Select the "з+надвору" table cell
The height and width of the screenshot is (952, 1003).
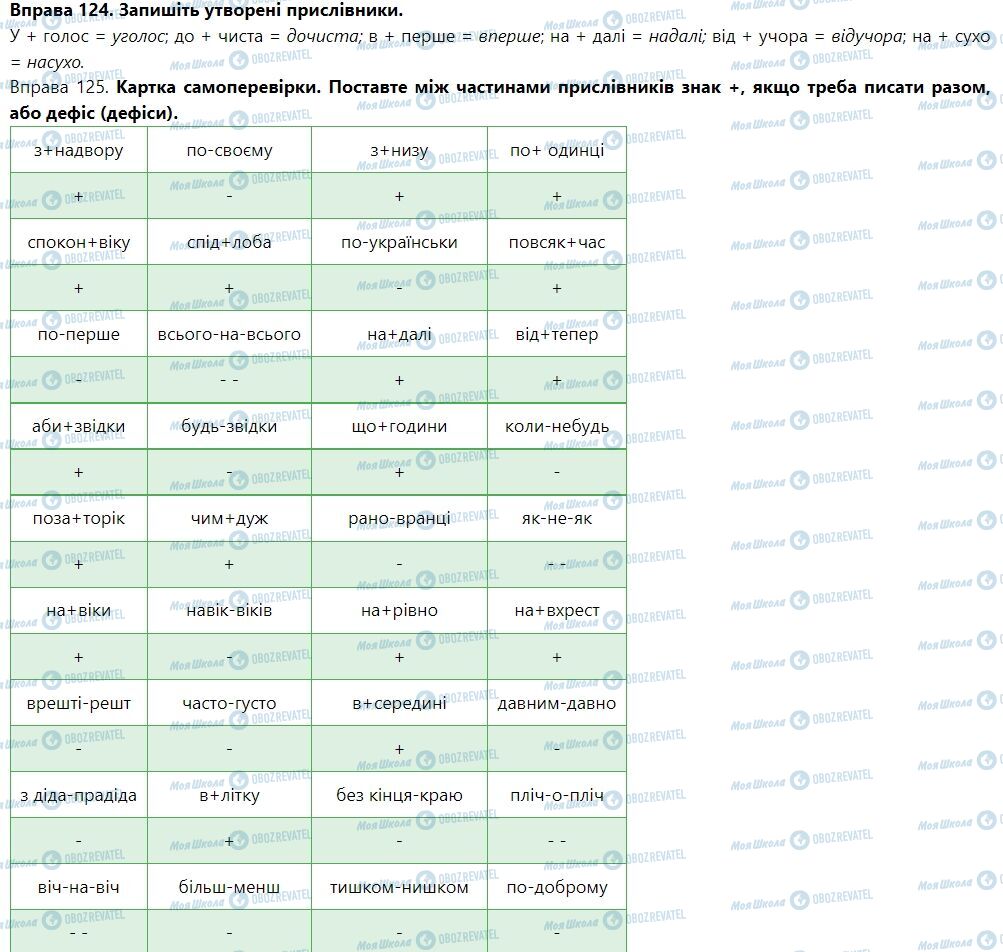click(79, 150)
